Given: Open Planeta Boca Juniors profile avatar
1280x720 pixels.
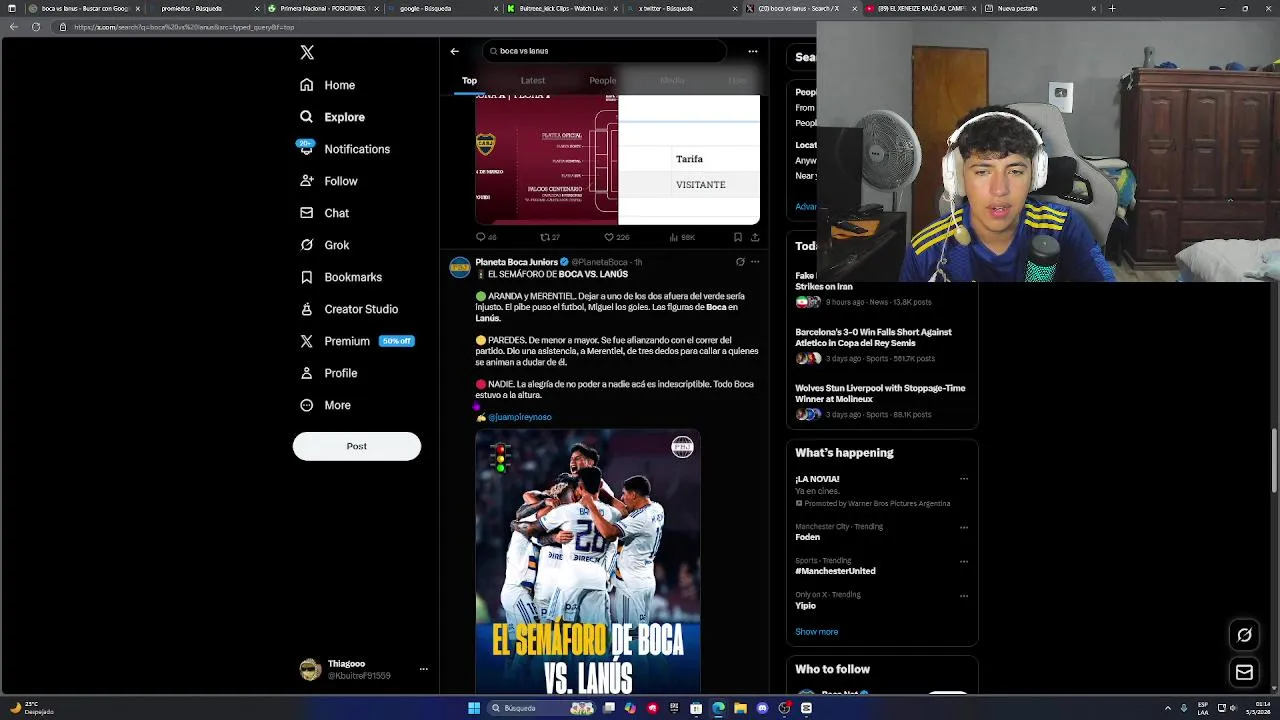Looking at the screenshot, I should (x=460, y=267).
